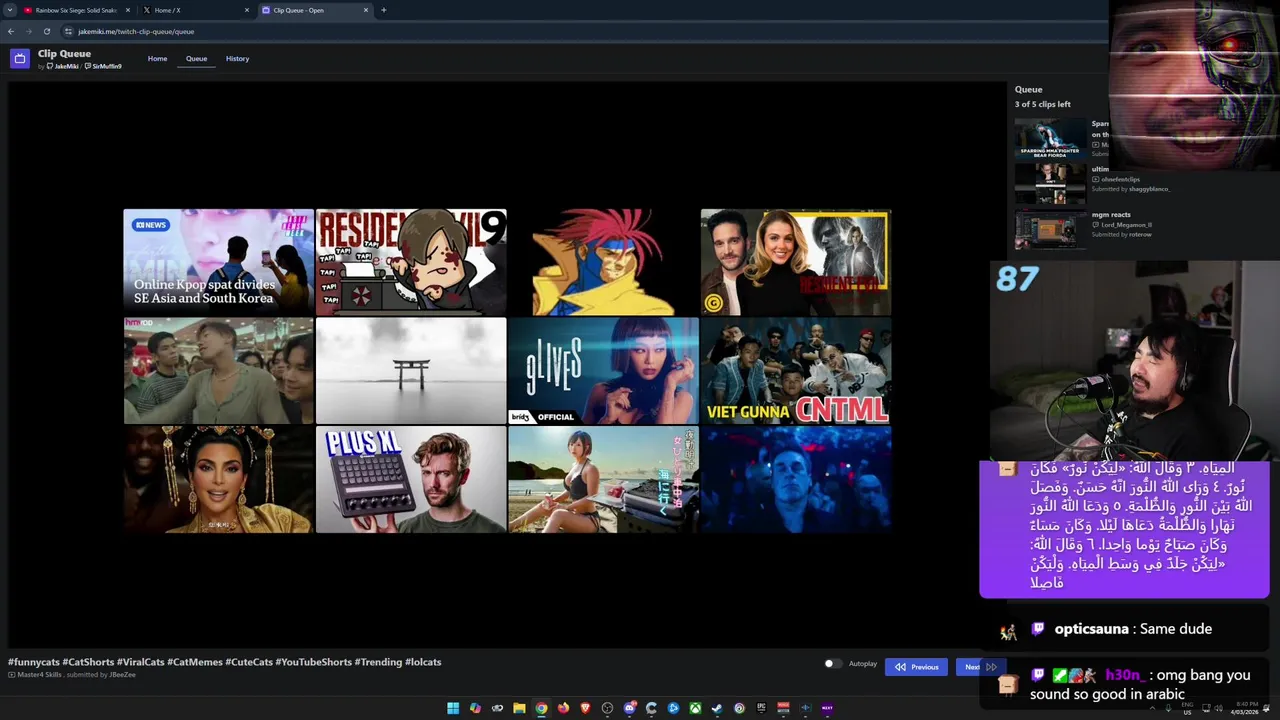Open the mgm reacts queue clip thumbnail

pos(1050,230)
